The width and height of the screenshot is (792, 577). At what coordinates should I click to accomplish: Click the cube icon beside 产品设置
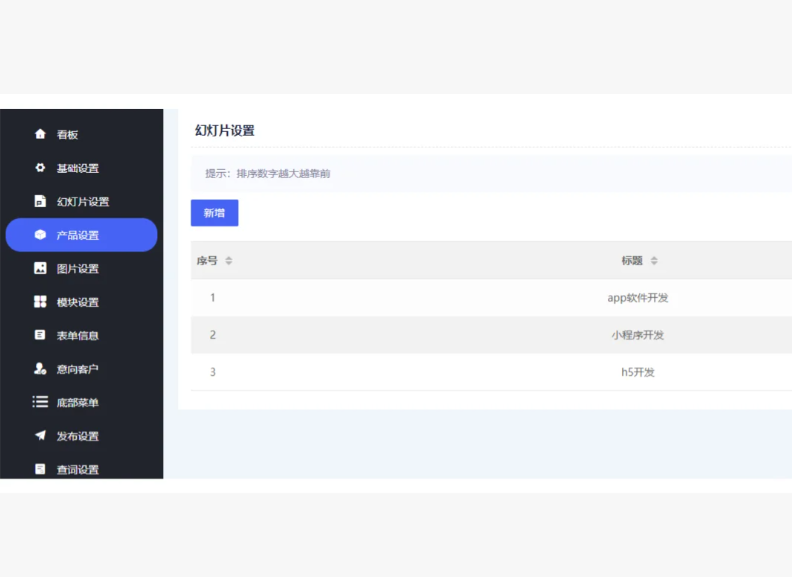click(x=40, y=235)
